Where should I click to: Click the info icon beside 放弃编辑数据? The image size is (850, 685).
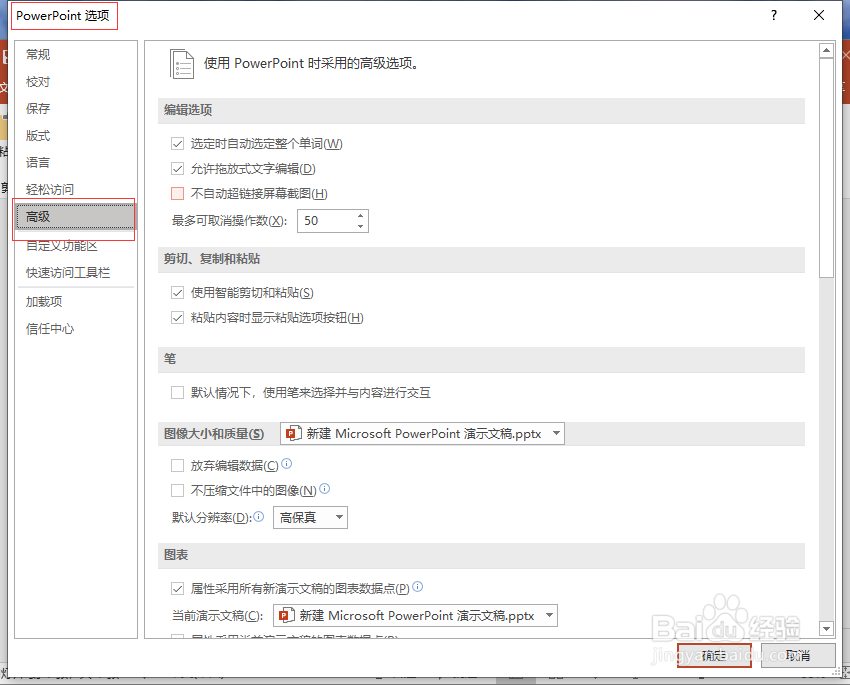[287, 463]
